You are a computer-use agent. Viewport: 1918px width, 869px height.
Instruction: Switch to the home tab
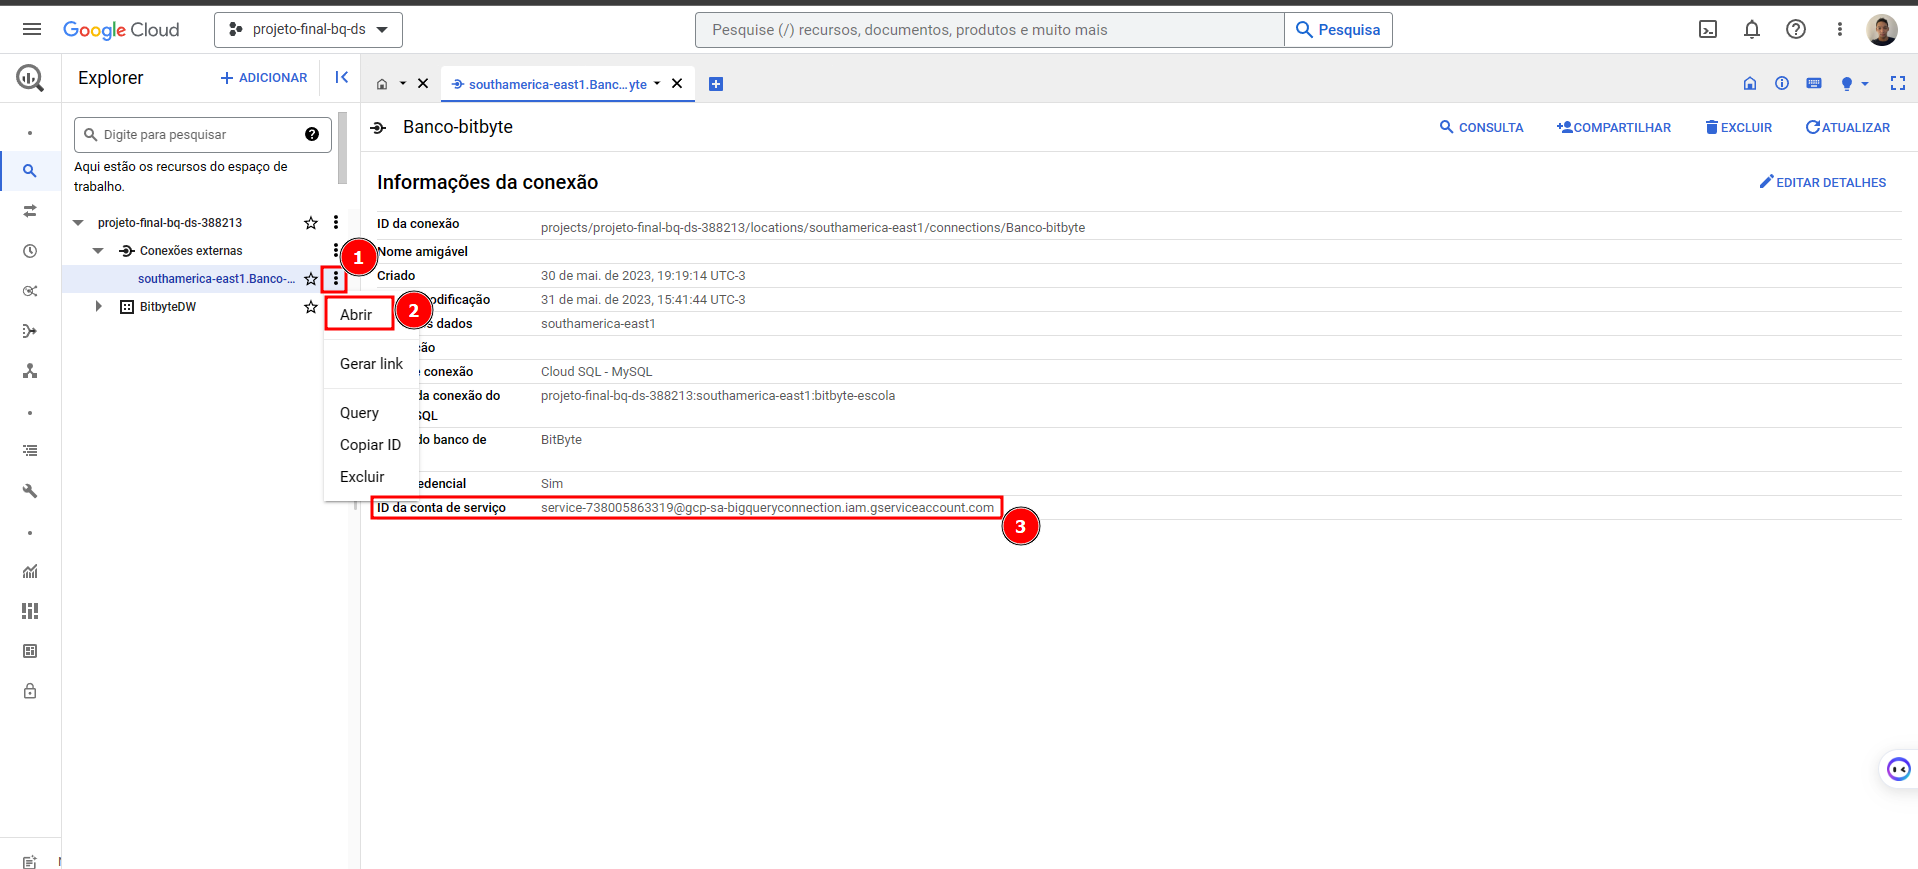pos(382,84)
